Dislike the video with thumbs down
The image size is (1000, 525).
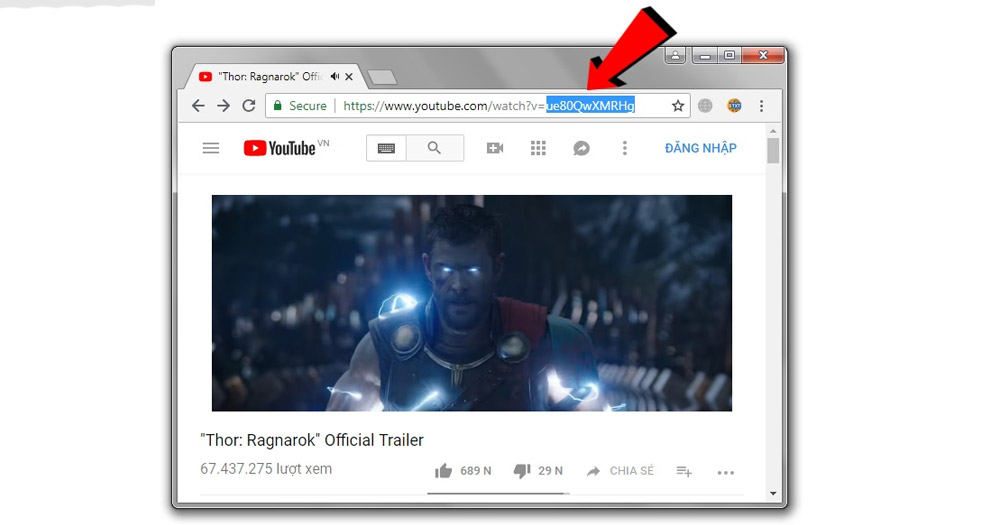521,471
